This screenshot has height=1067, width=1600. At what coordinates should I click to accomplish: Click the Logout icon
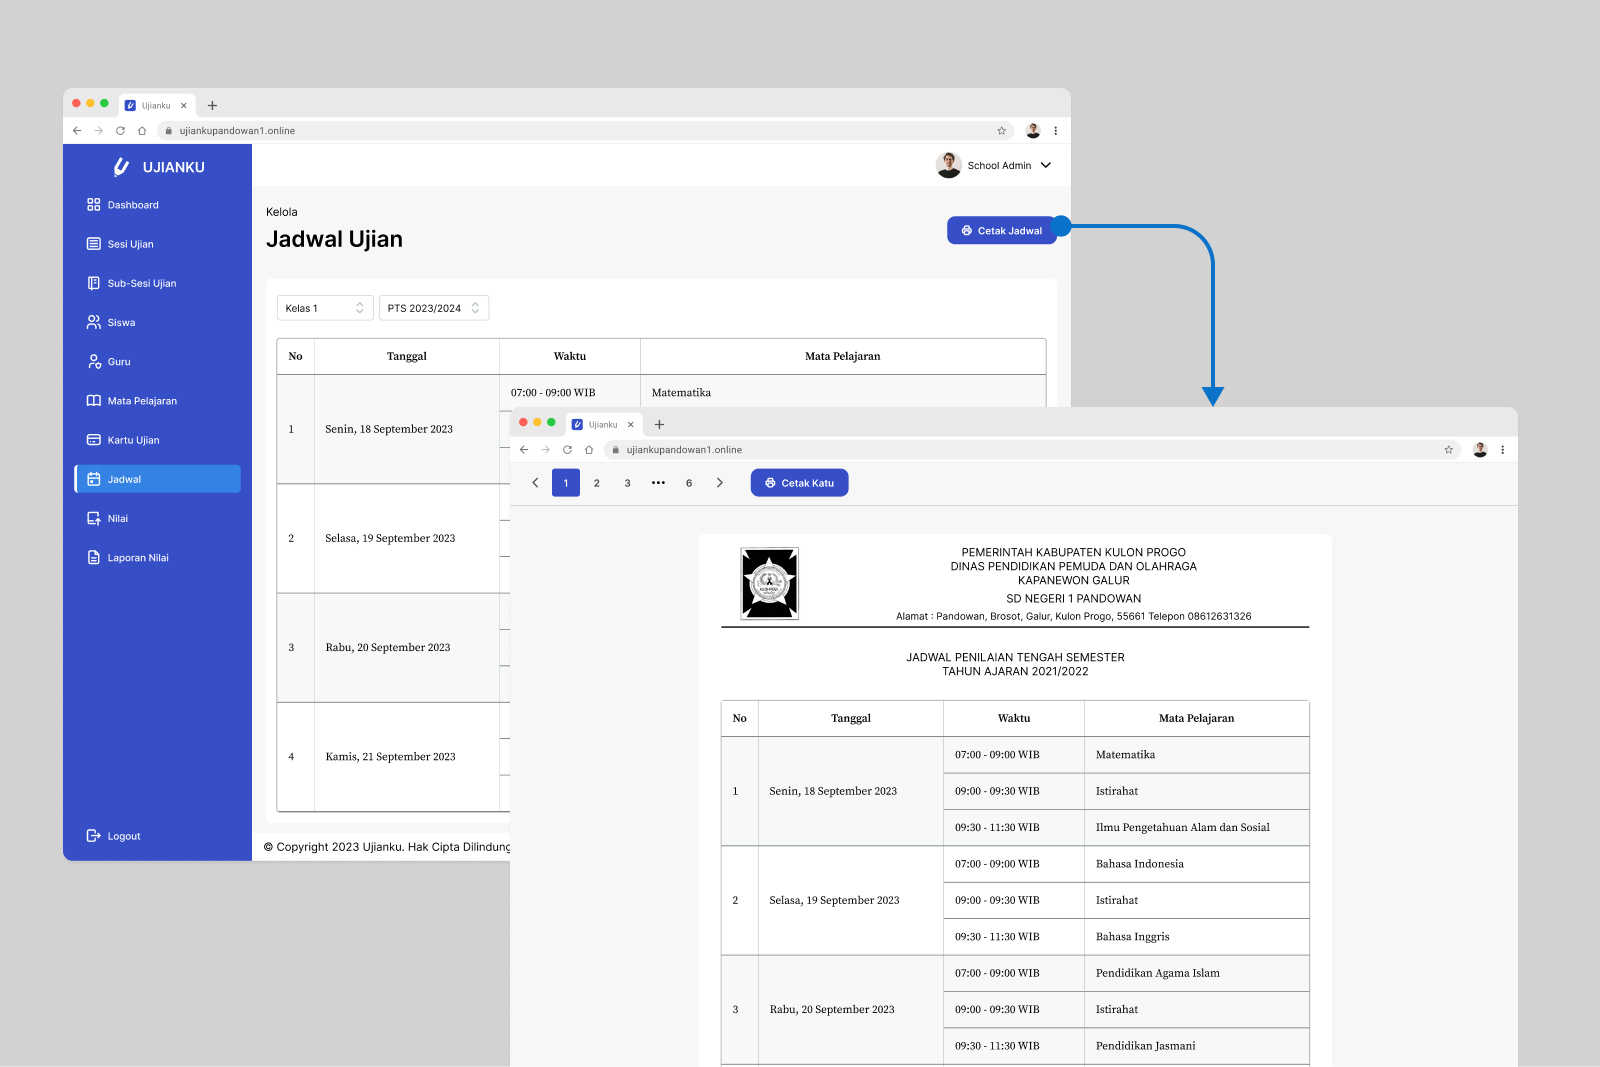(x=93, y=836)
